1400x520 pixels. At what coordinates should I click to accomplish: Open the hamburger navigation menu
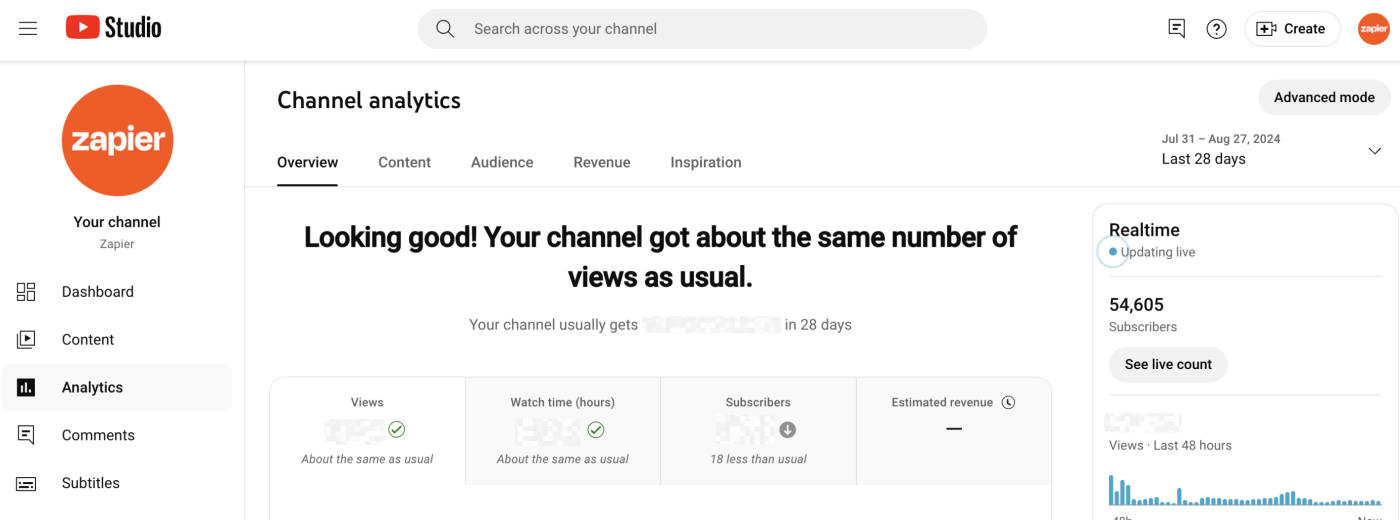pyautogui.click(x=28, y=29)
